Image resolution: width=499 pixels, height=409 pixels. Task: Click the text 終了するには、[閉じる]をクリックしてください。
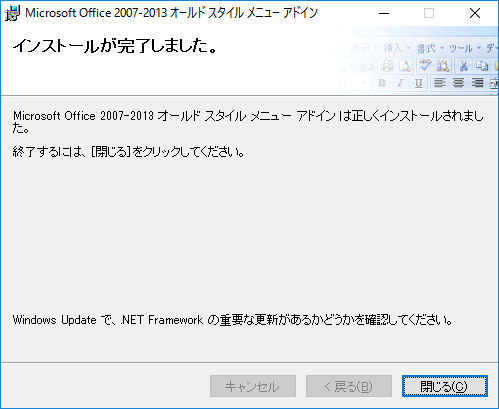point(129,152)
